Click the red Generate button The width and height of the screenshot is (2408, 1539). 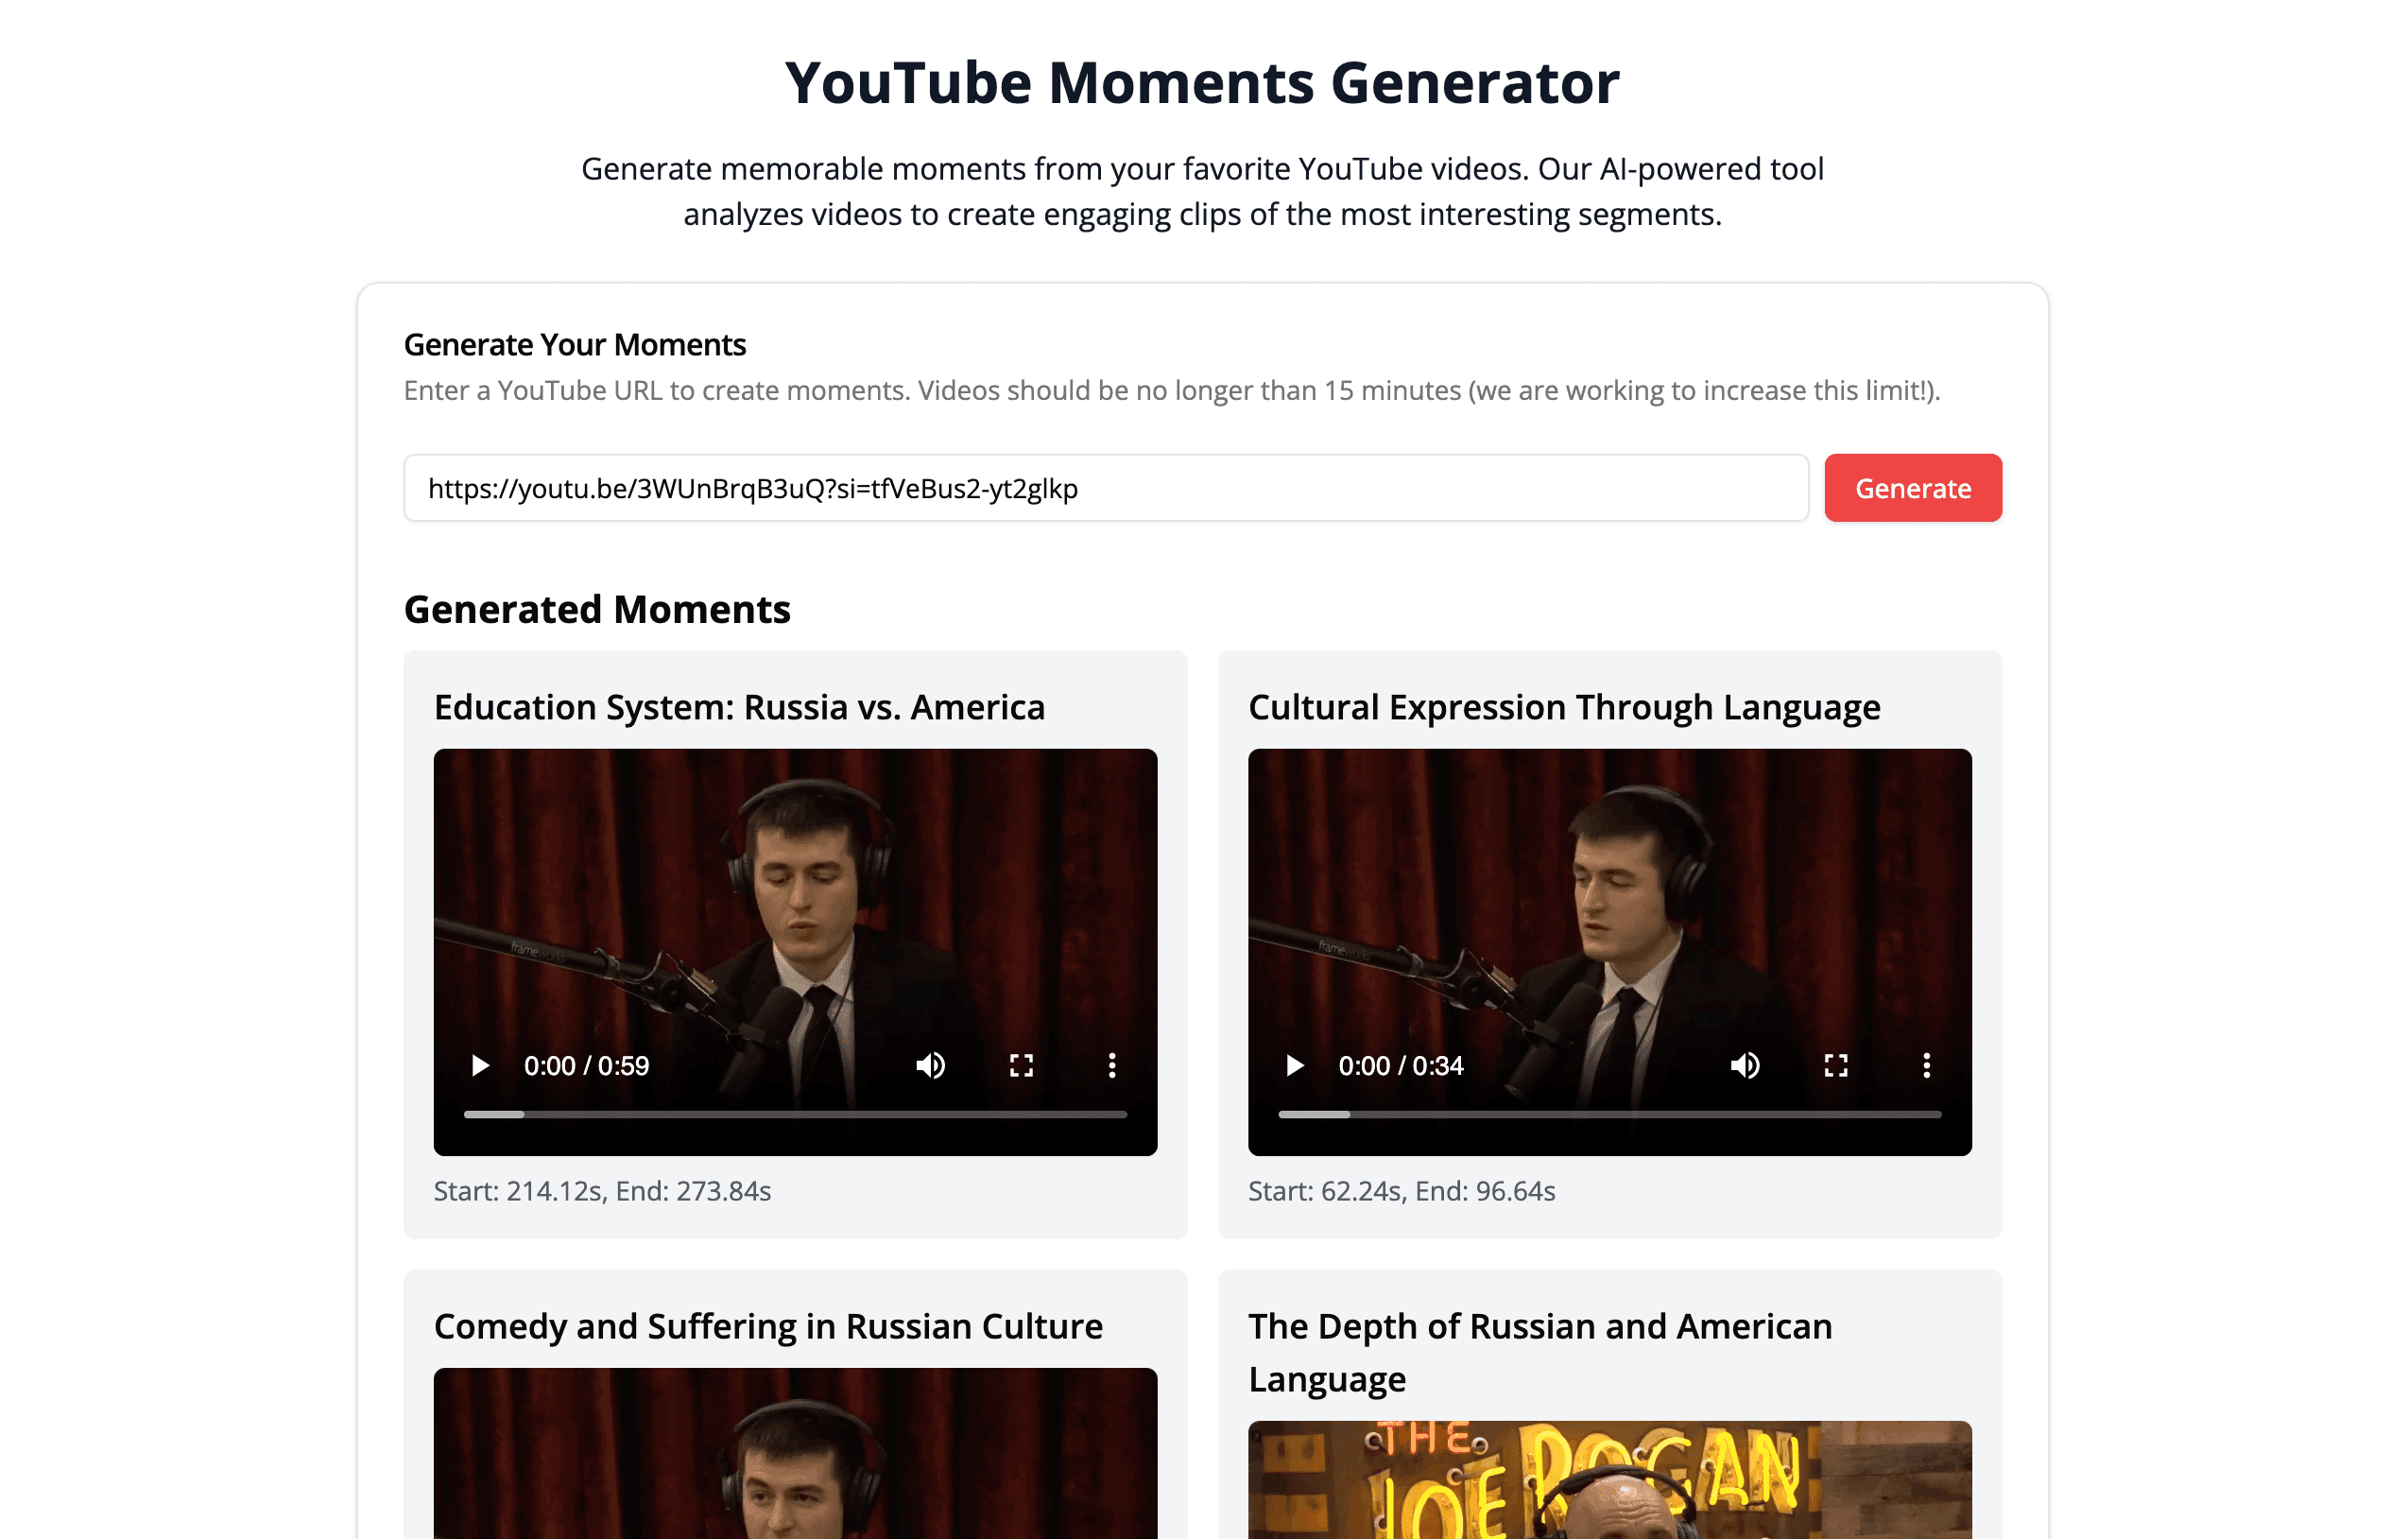(x=1912, y=488)
